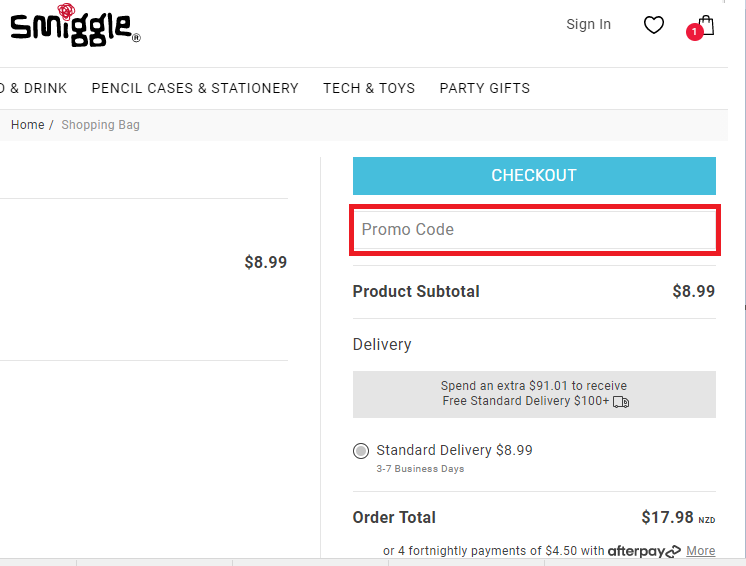Click the red cart count badge
Viewport: 746px width, 566px height.
tap(694, 32)
